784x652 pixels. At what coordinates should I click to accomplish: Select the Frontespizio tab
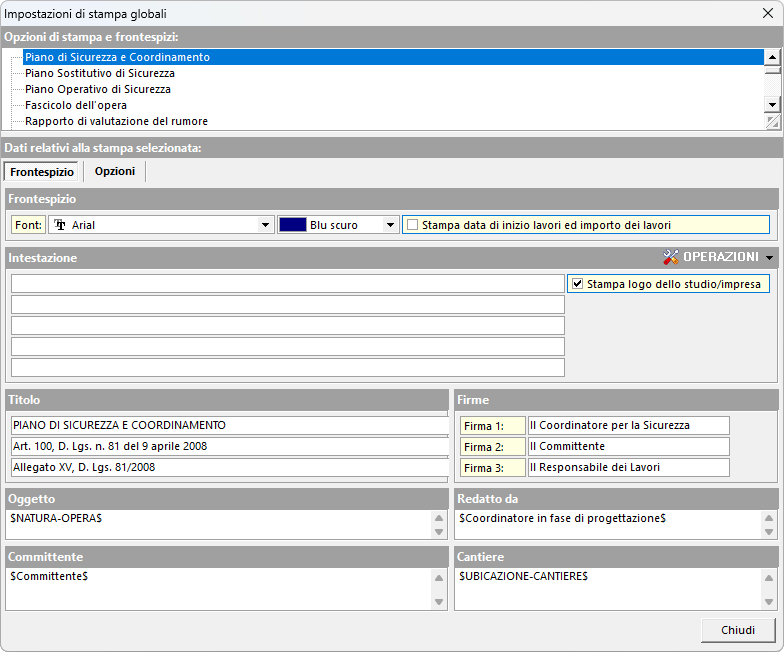pos(41,172)
